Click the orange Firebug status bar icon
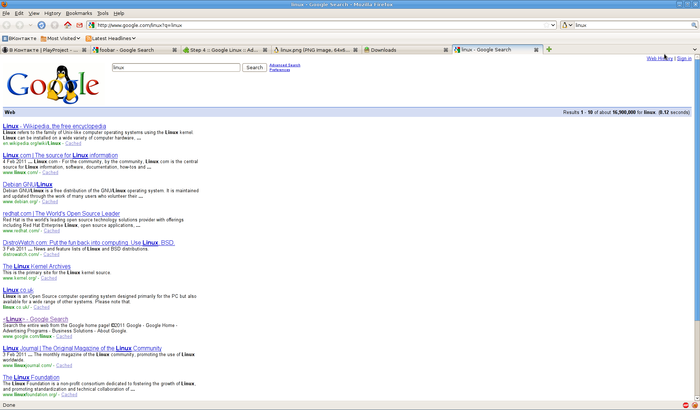This screenshot has height=410, width=700. coord(695,405)
